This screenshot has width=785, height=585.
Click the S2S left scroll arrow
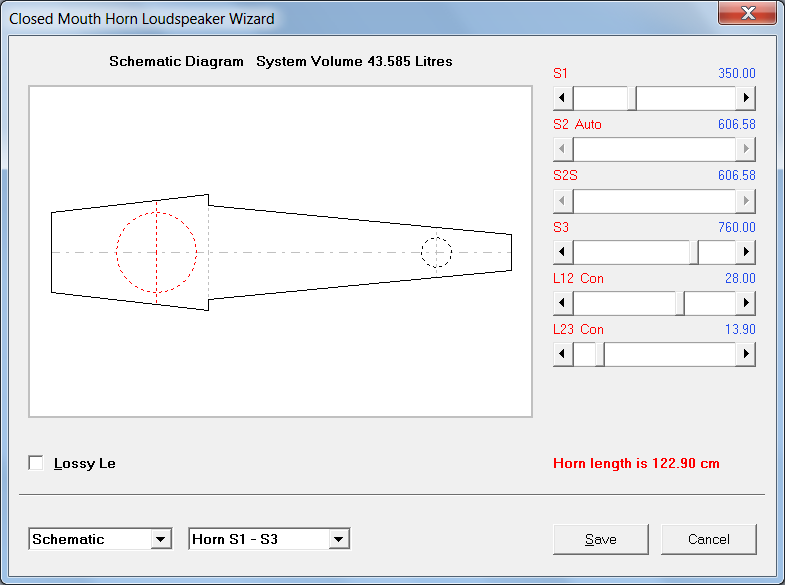pos(563,201)
